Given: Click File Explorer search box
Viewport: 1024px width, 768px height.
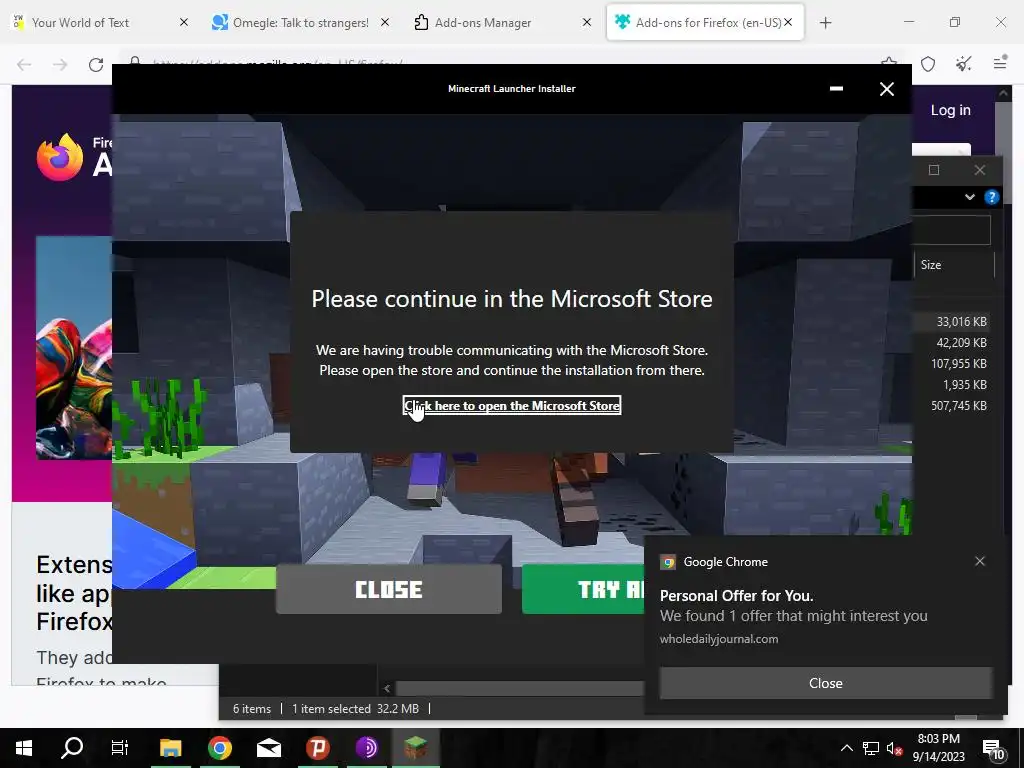Looking at the screenshot, I should 952,230.
